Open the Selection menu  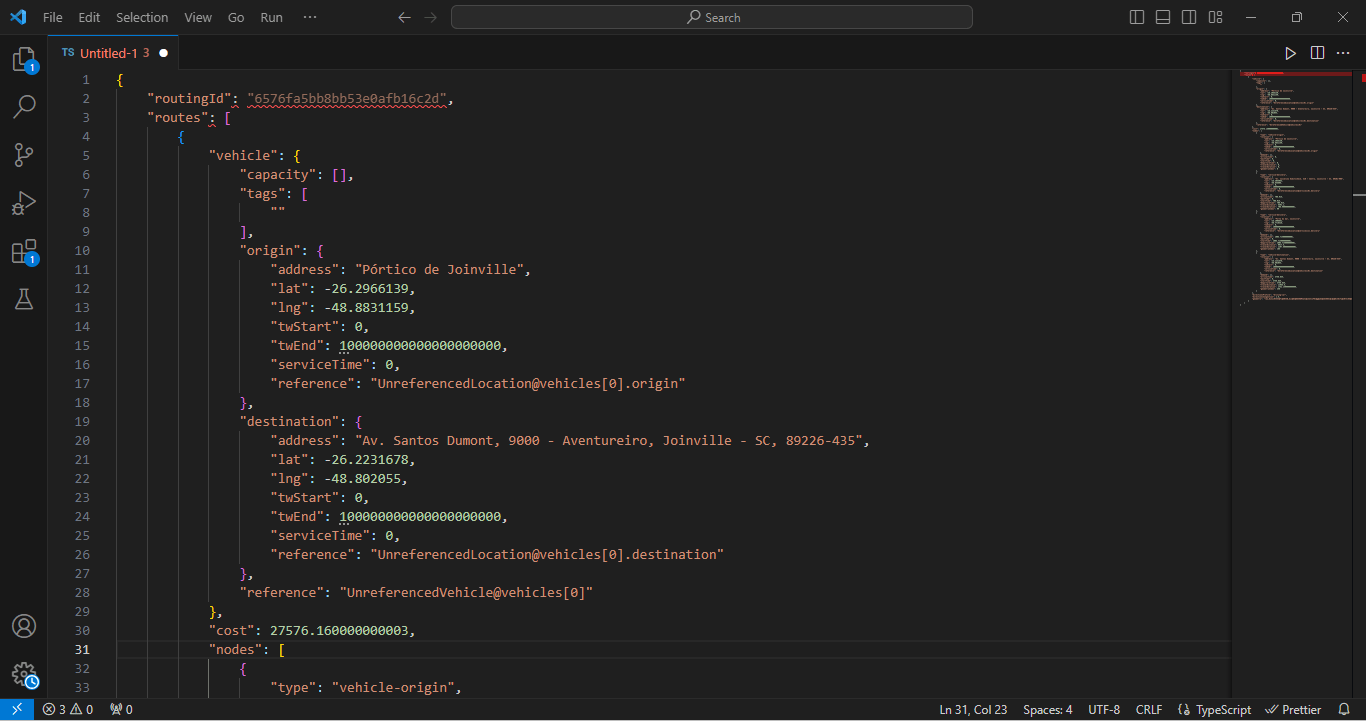[x=142, y=17]
